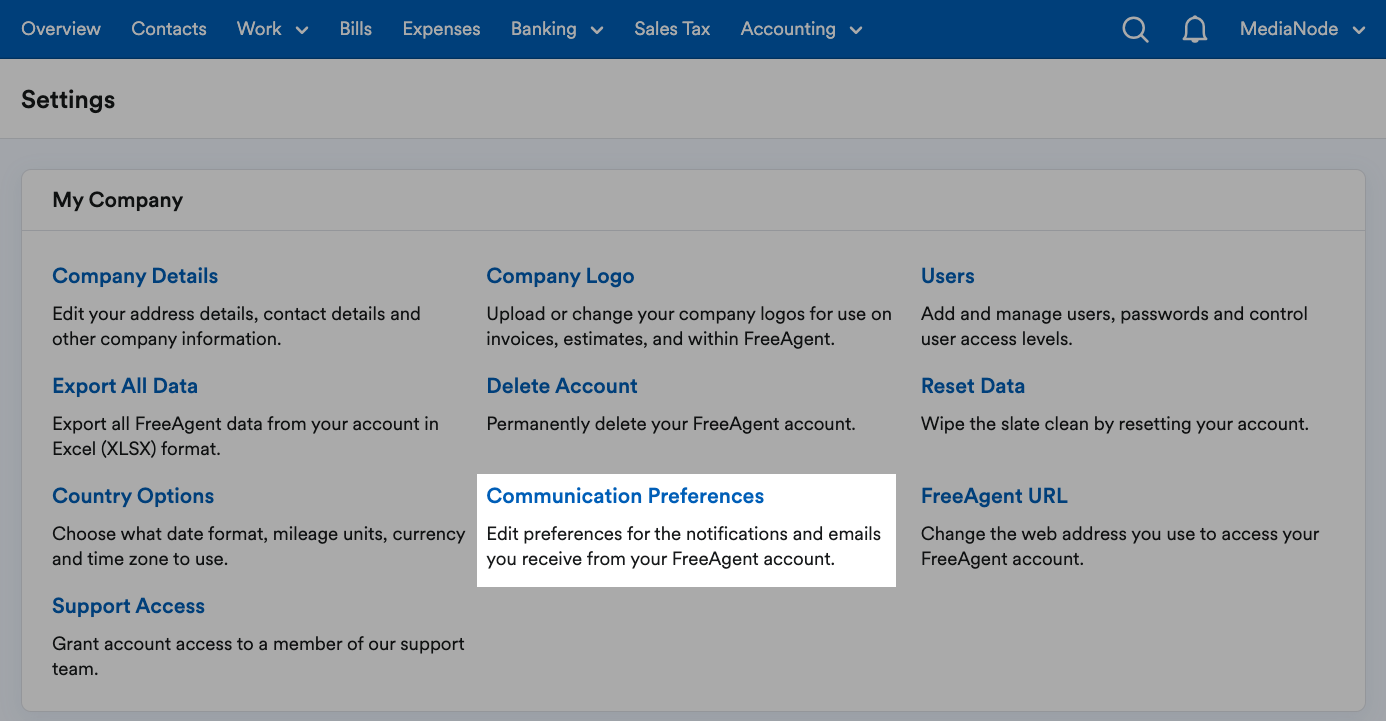The width and height of the screenshot is (1386, 721).
Task: Click text 'Grant account access to a member'
Action: (196, 644)
